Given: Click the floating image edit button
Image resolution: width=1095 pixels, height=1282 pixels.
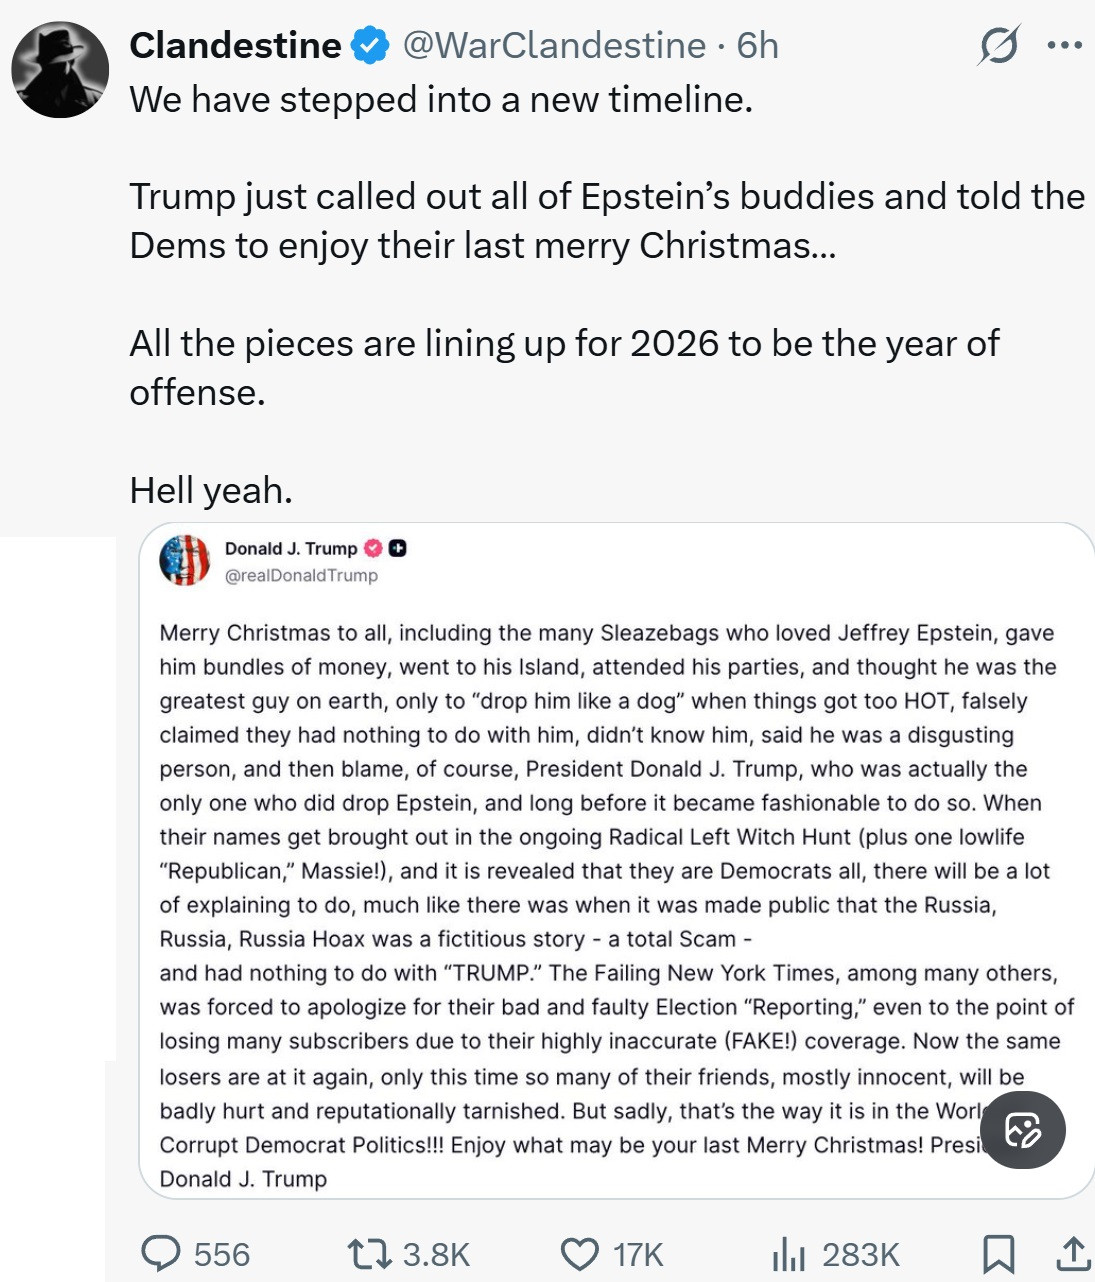Looking at the screenshot, I should coord(1022,1130).
